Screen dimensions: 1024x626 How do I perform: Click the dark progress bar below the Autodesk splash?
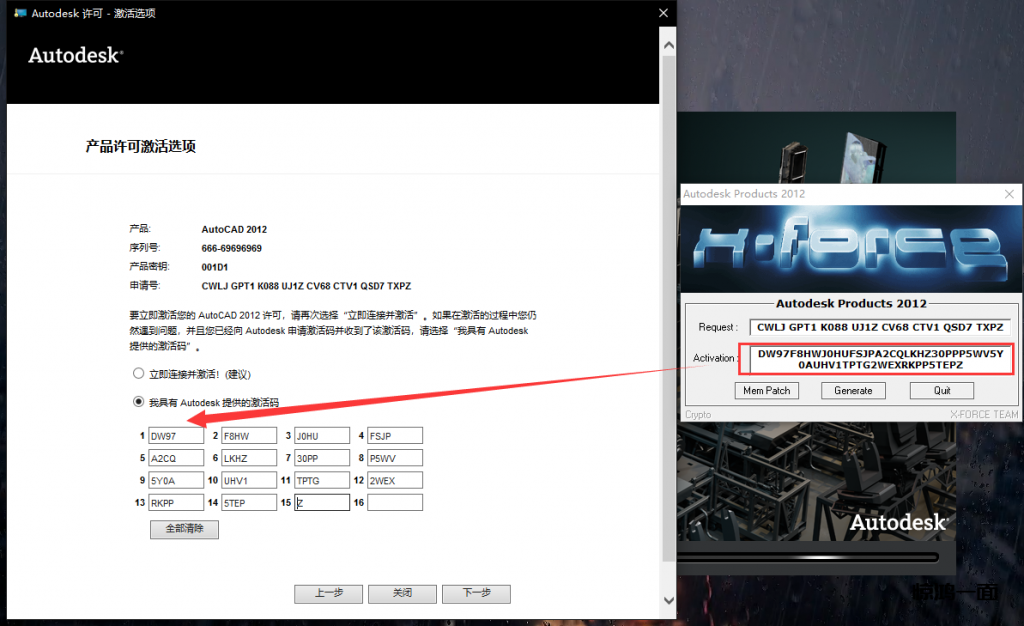(808, 557)
